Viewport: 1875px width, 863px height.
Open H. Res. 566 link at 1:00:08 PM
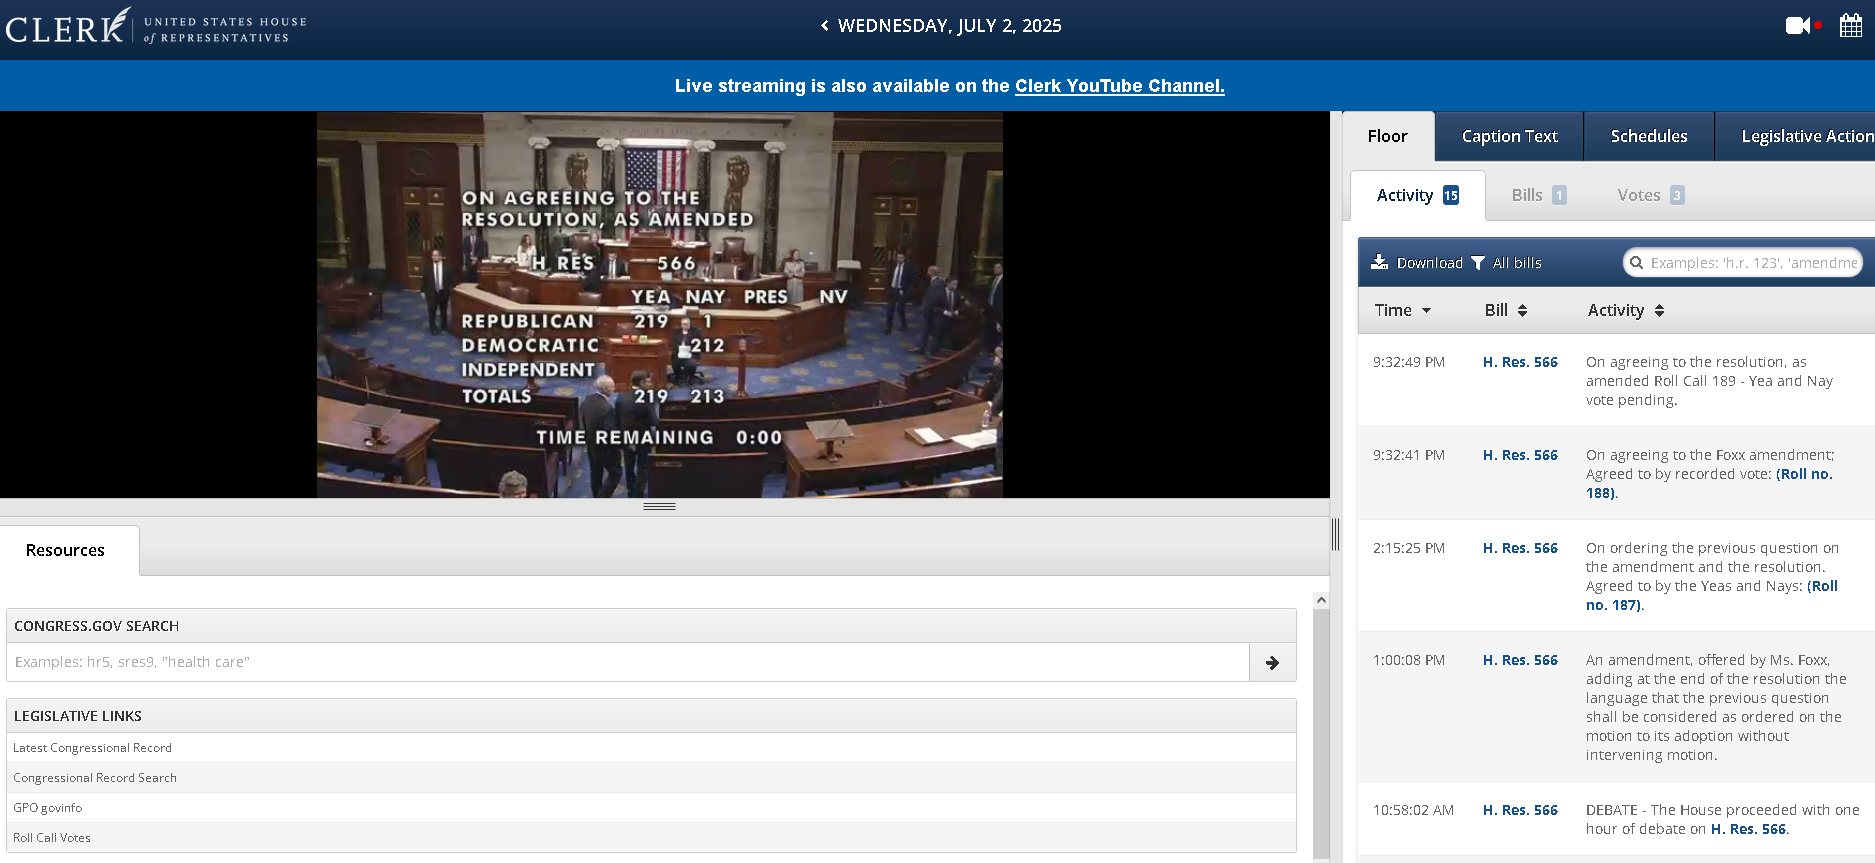point(1520,660)
